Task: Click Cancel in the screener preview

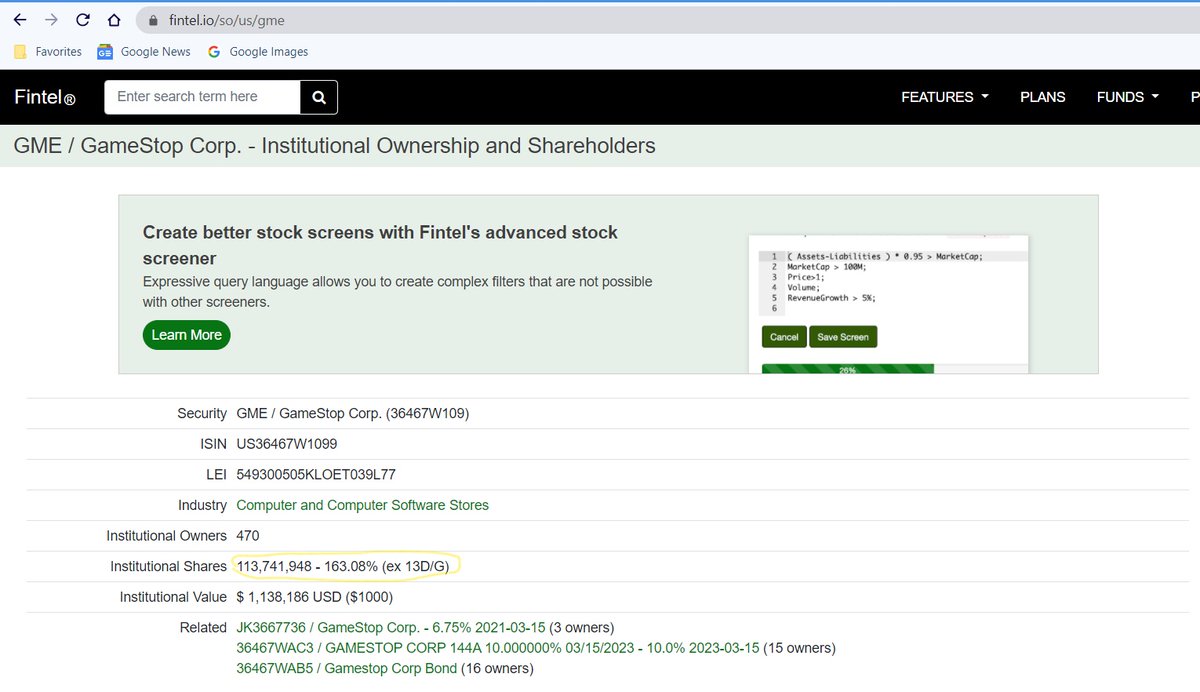Action: coord(784,337)
